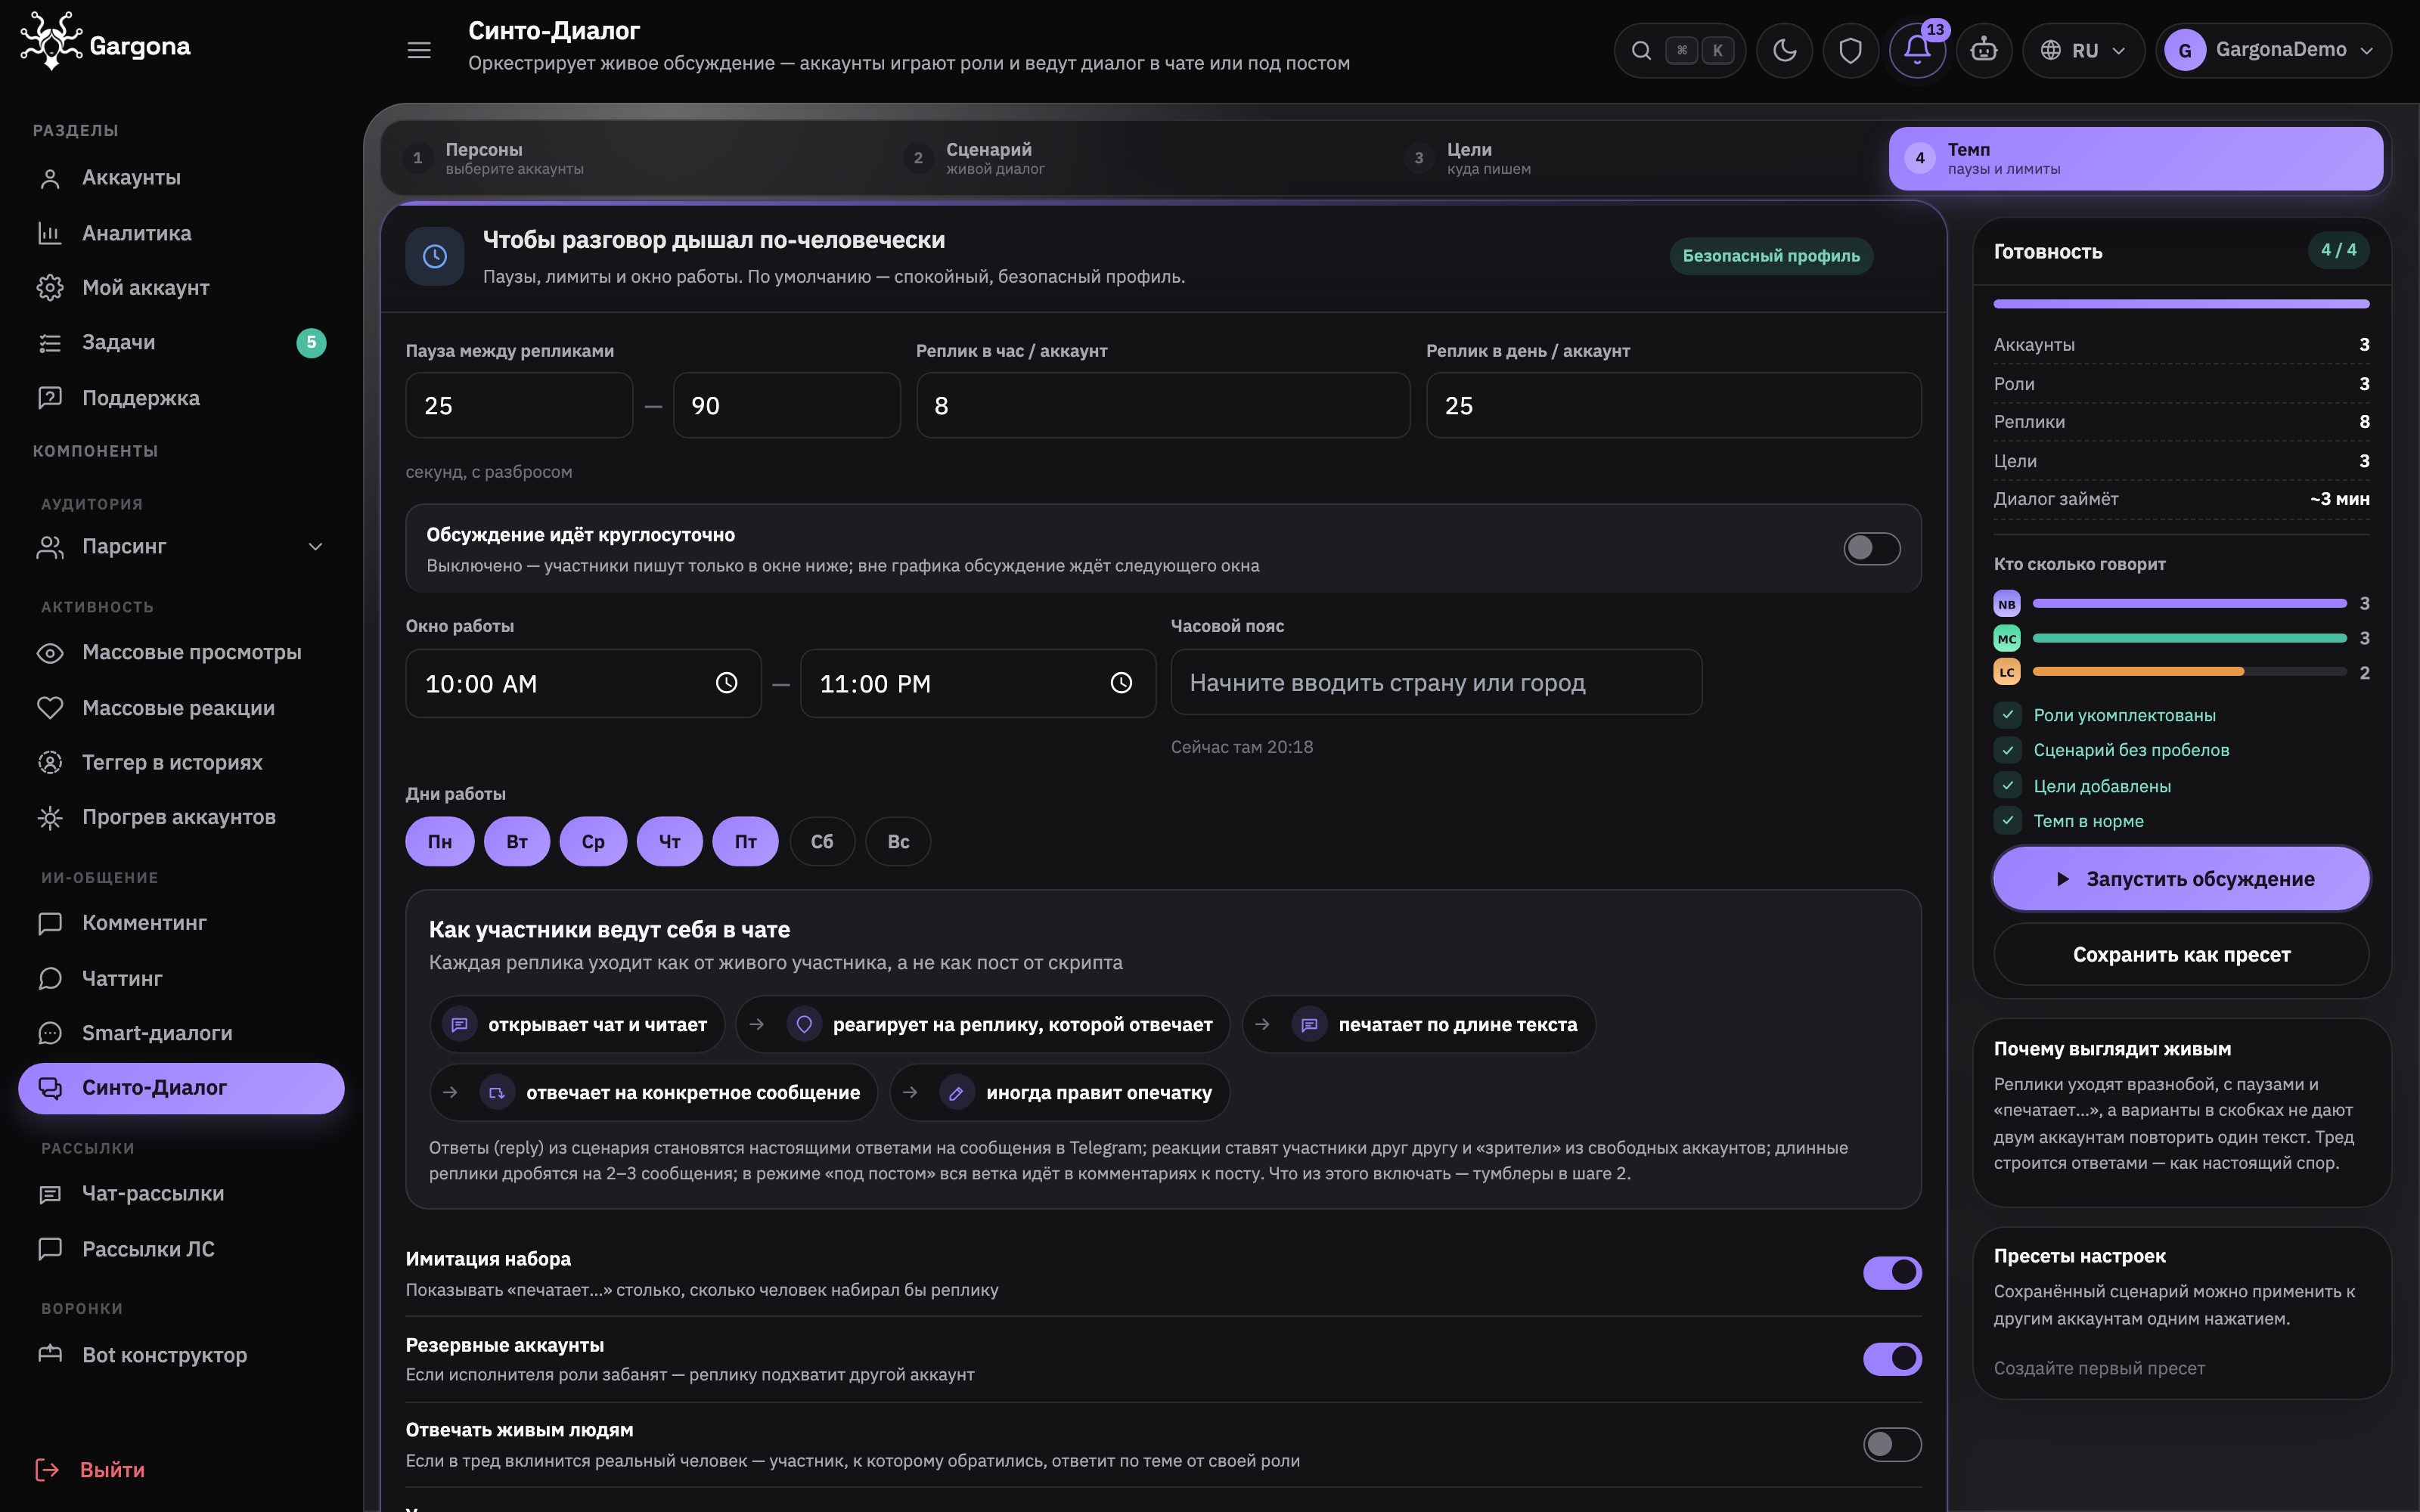Open Мой аккаунт settings
The image size is (2420, 1512).
pos(181,288)
